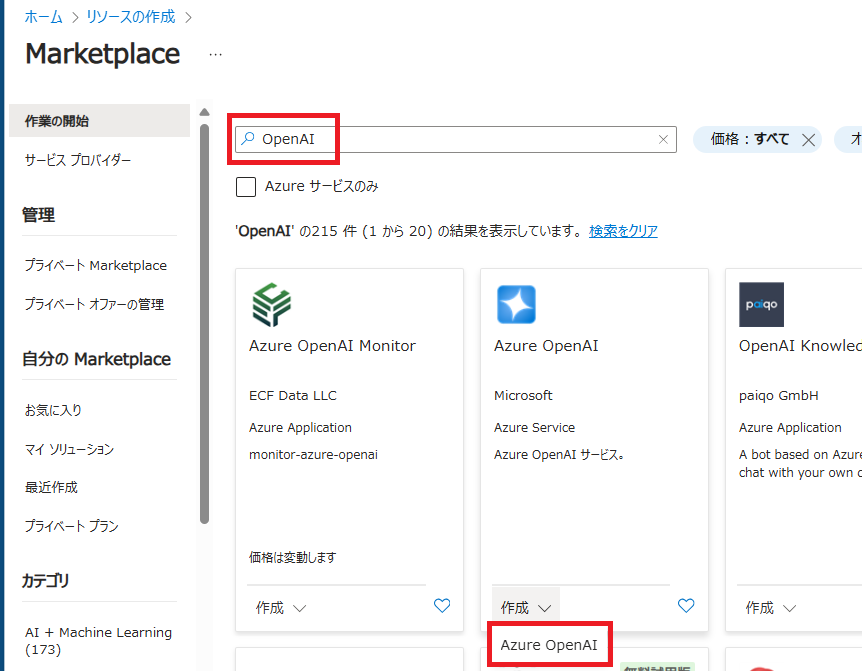The width and height of the screenshot is (862, 671).
Task: Open the OpenAI Knowledge card title
Action: tap(800, 346)
